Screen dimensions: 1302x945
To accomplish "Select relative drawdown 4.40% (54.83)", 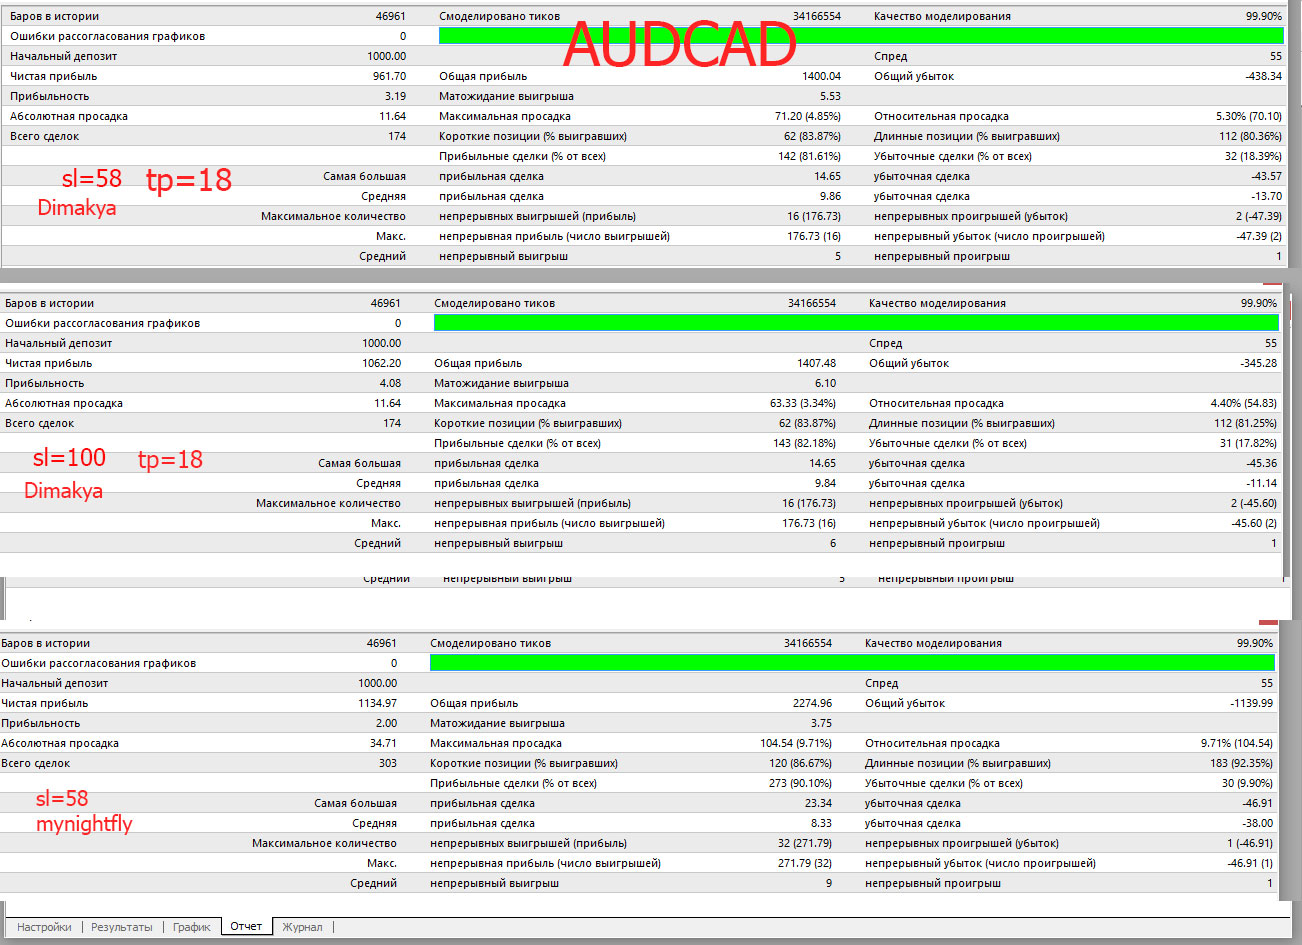I will tap(1244, 403).
